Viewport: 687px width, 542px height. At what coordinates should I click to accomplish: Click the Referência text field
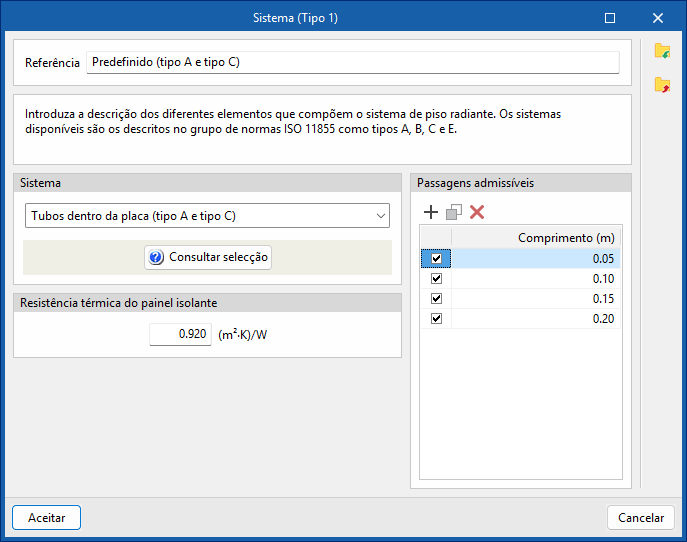[x=352, y=62]
